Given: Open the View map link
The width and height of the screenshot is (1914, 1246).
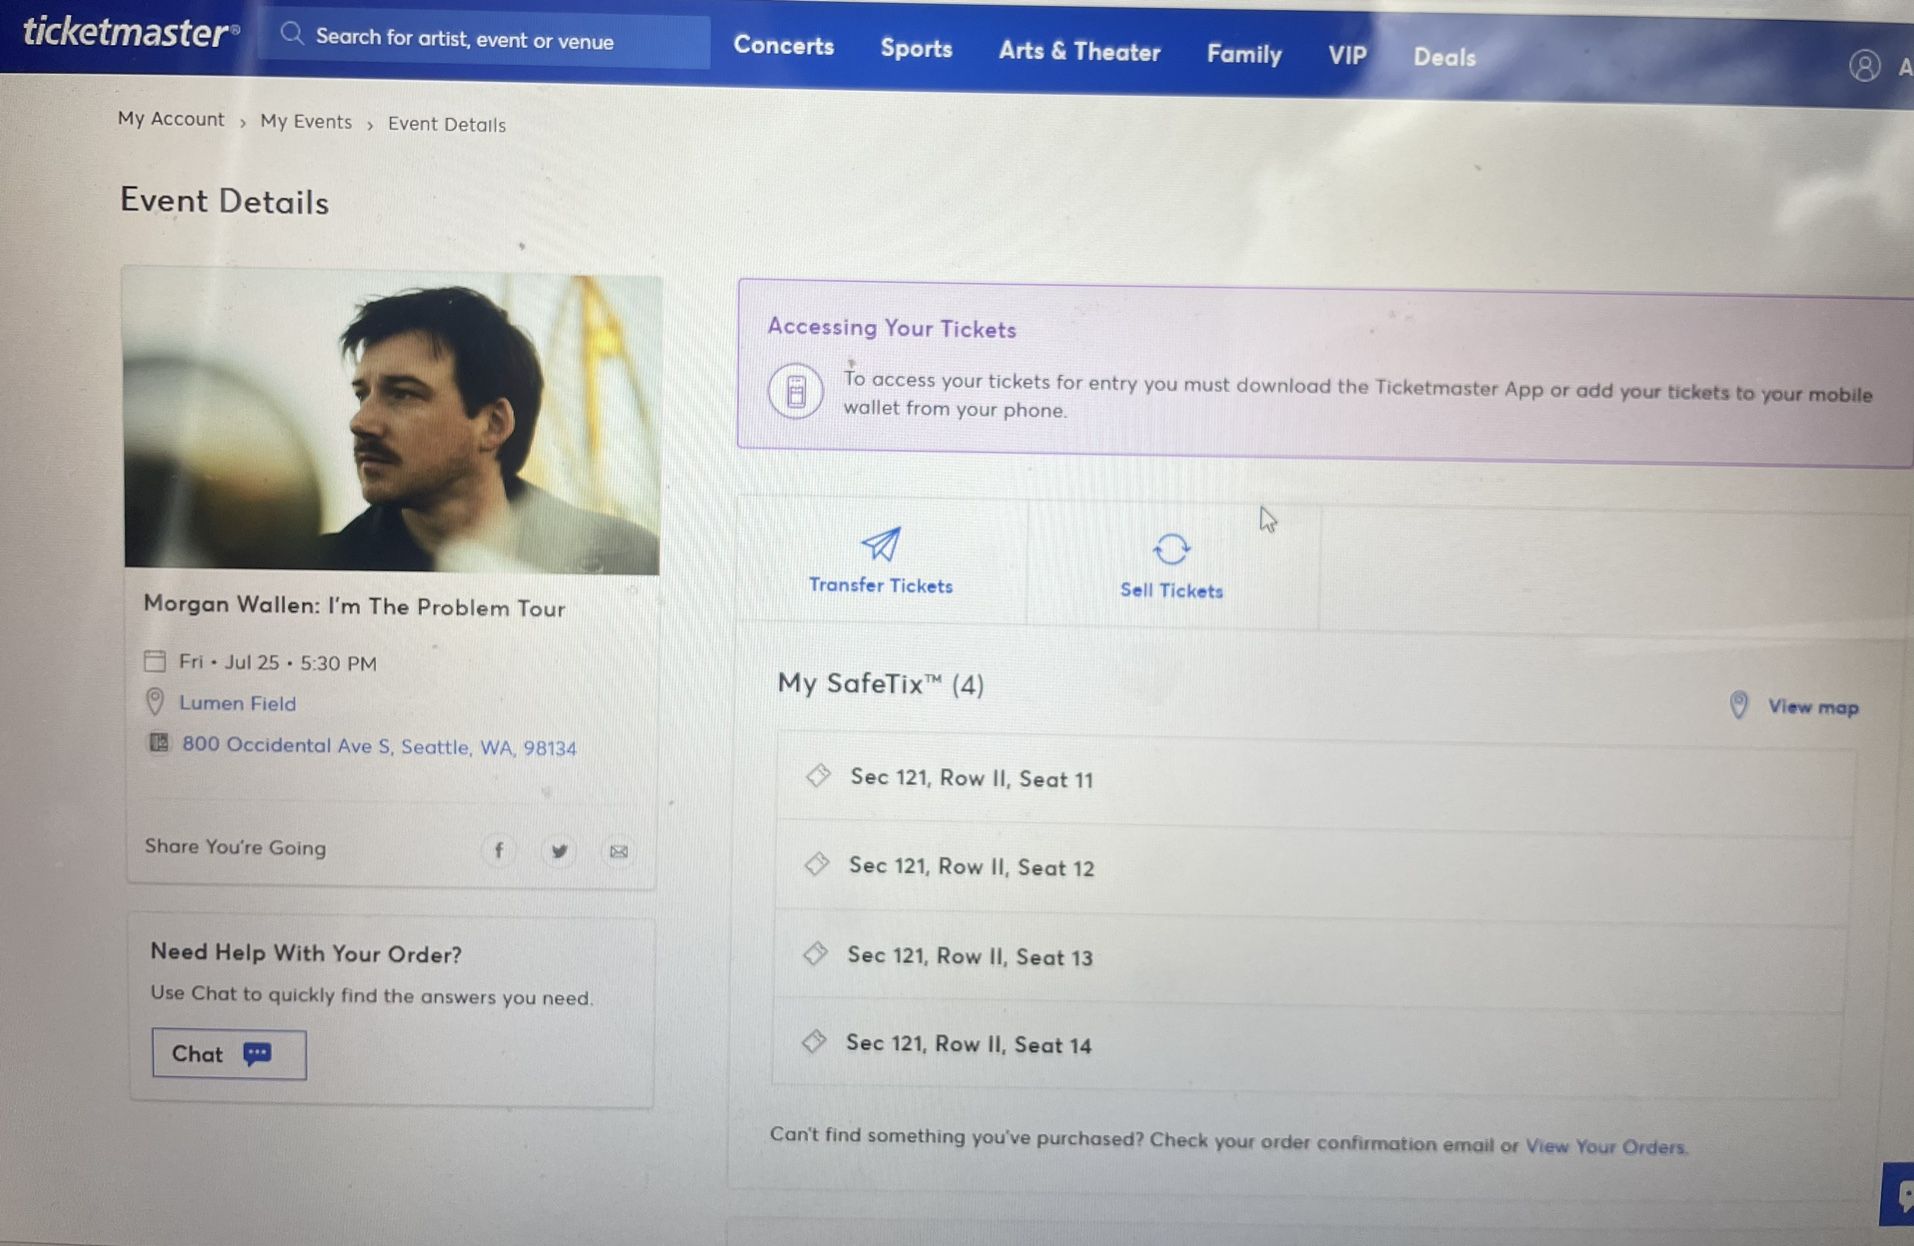Looking at the screenshot, I should coord(1813,707).
